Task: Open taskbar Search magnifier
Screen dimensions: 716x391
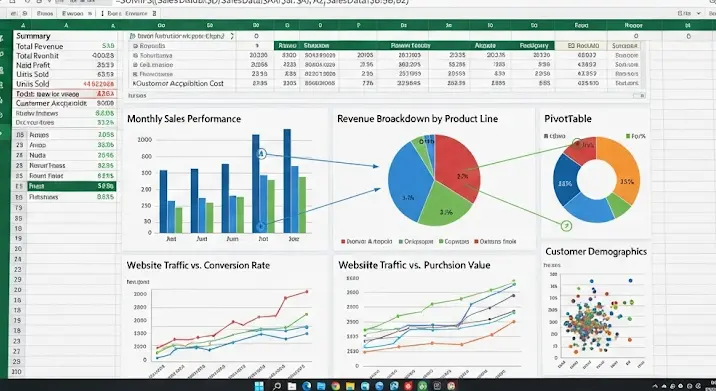Action: coord(277,386)
